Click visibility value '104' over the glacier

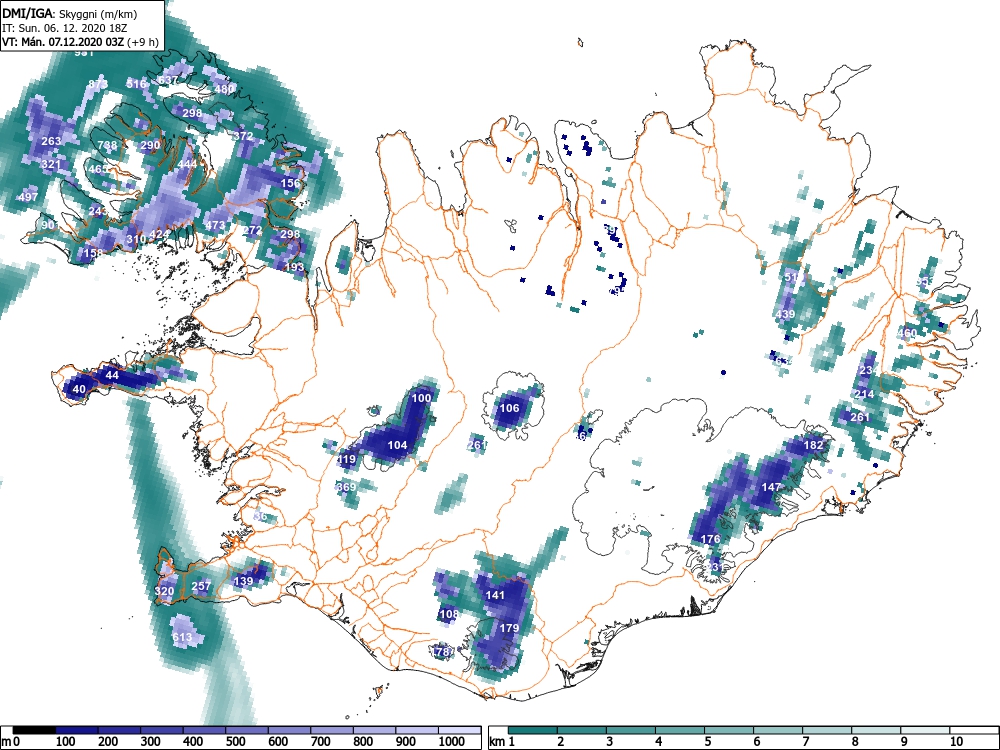[x=397, y=445]
